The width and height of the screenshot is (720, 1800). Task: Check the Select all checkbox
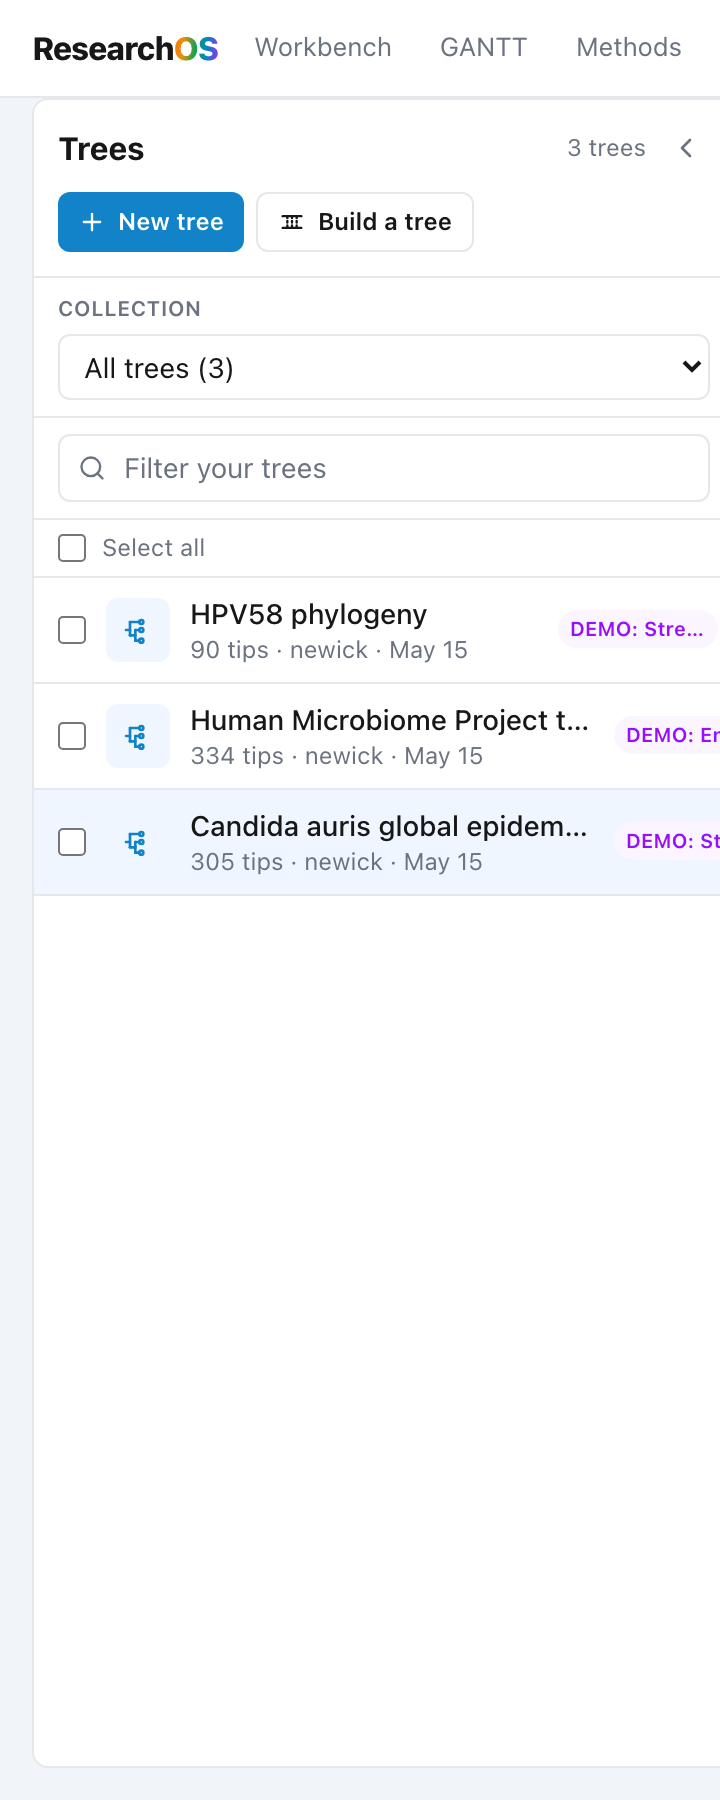pos(72,548)
